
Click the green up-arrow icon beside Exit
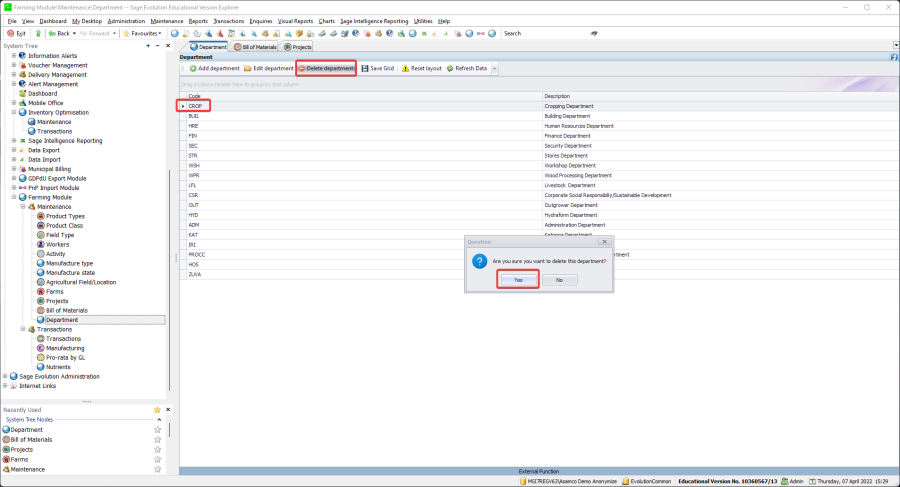(x=38, y=33)
